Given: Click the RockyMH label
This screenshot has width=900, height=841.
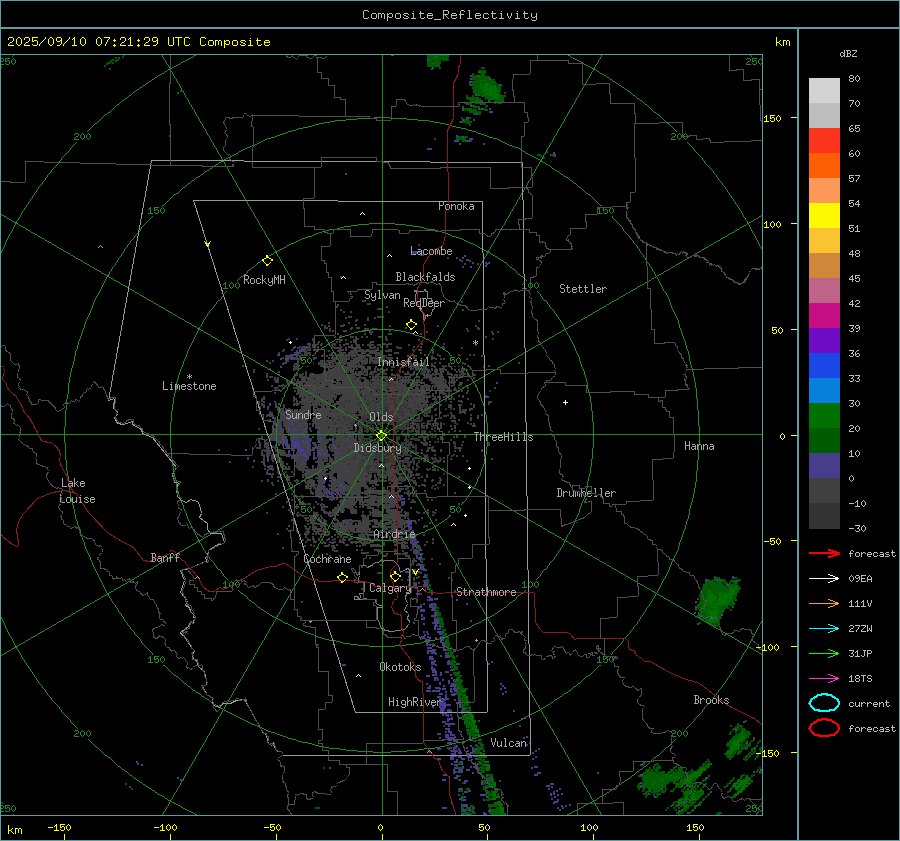Looking at the screenshot, I should coord(264,280).
